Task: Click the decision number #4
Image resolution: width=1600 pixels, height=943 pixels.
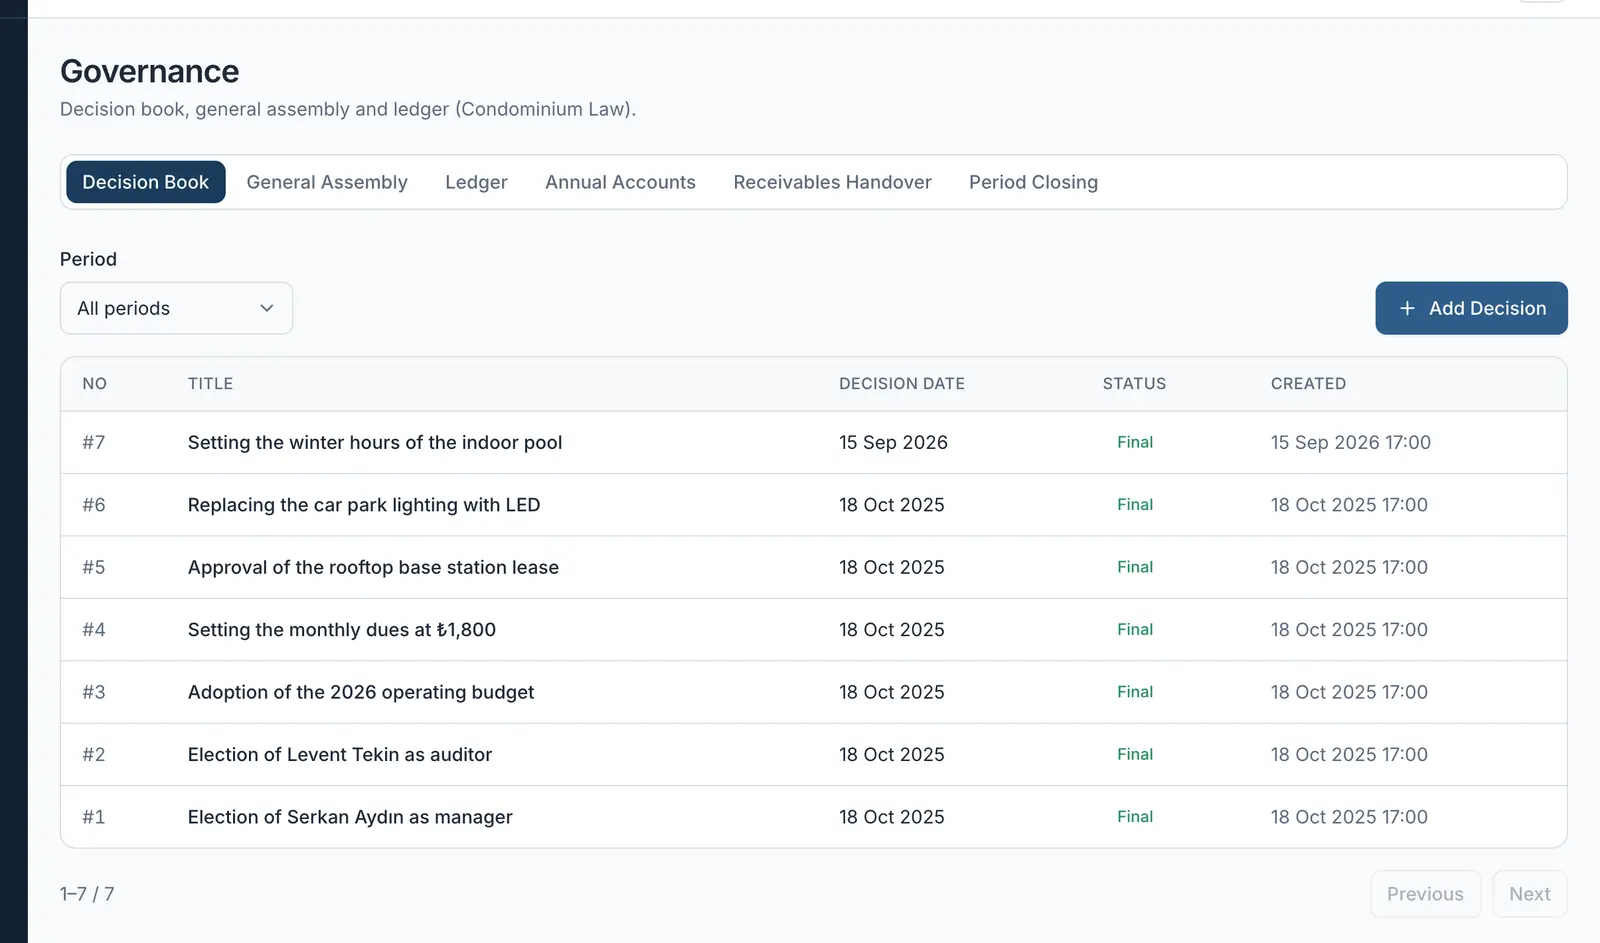Action: tap(94, 630)
